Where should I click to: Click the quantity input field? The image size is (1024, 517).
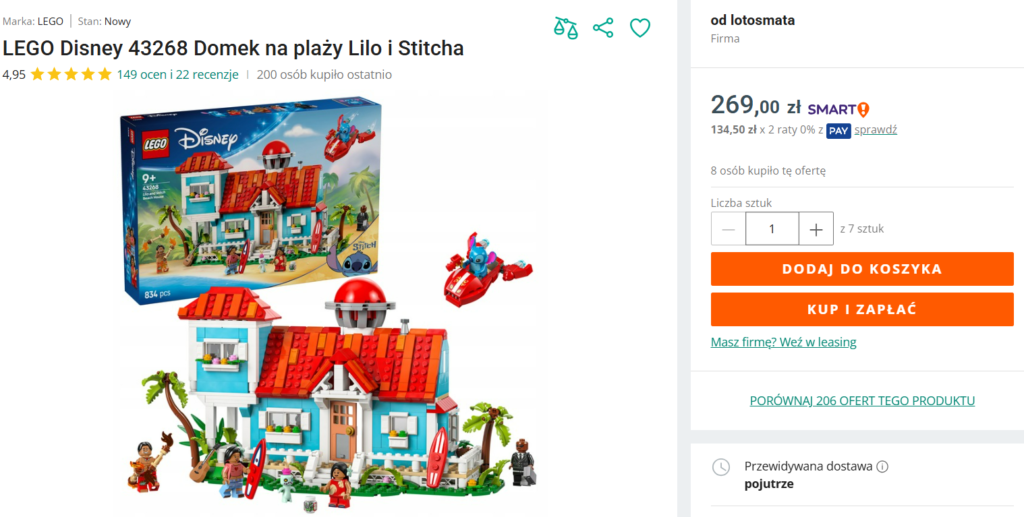click(x=772, y=229)
